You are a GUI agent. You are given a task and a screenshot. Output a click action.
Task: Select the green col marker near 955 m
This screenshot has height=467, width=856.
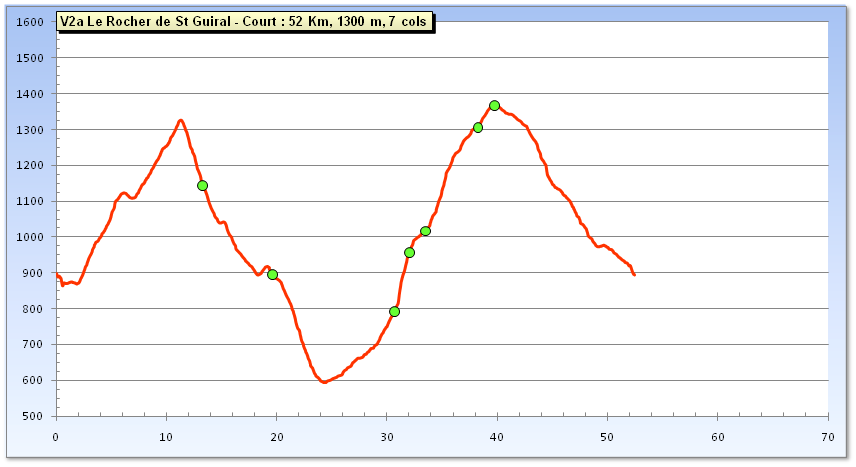(x=409, y=252)
